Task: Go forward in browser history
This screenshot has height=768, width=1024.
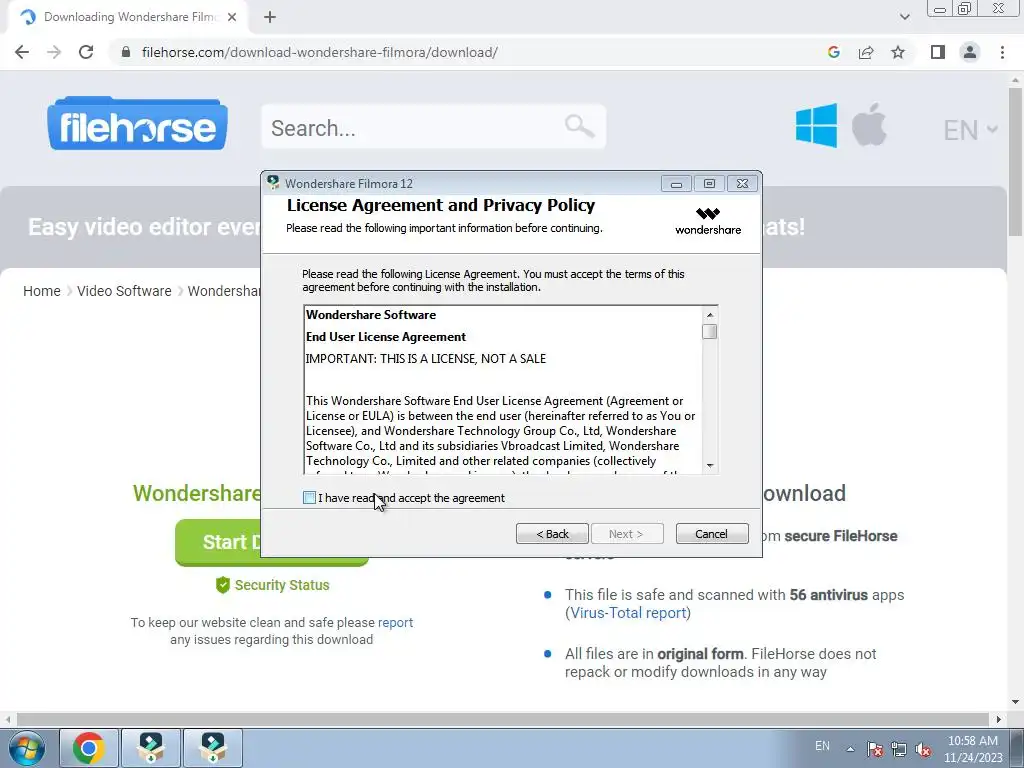Action: (x=54, y=52)
